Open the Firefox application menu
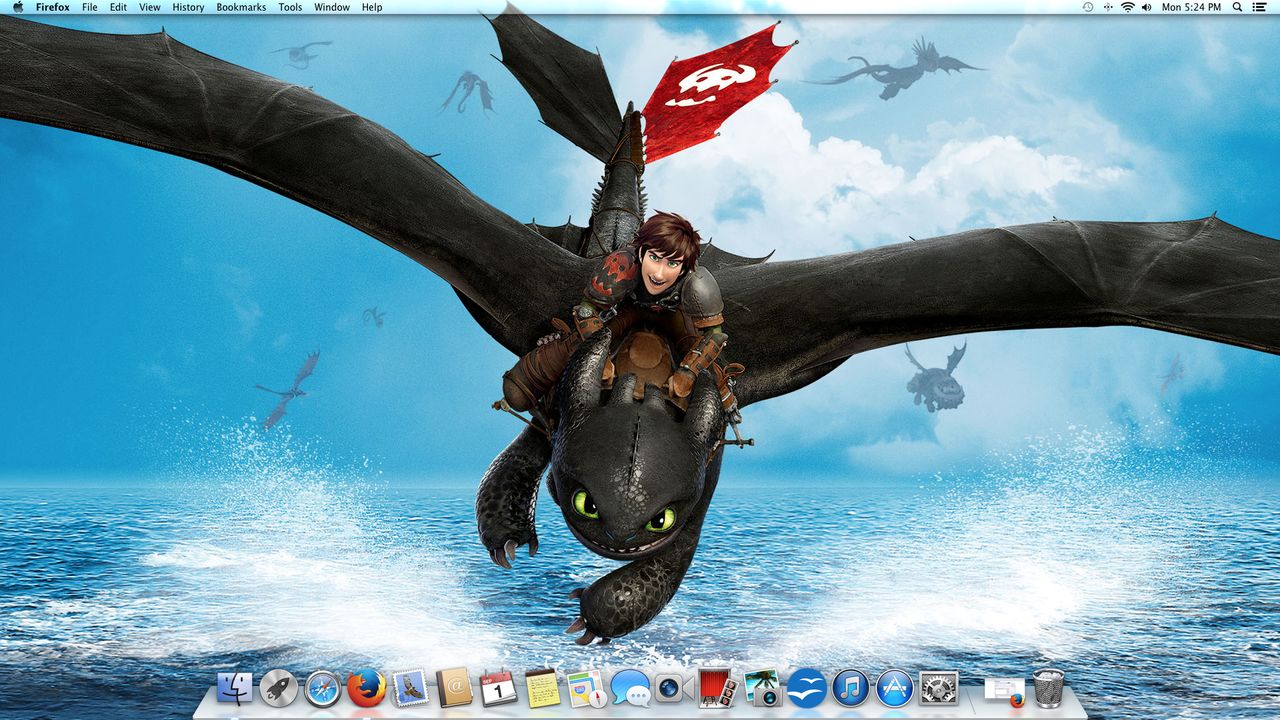Image resolution: width=1280 pixels, height=720 pixels. 53,7
